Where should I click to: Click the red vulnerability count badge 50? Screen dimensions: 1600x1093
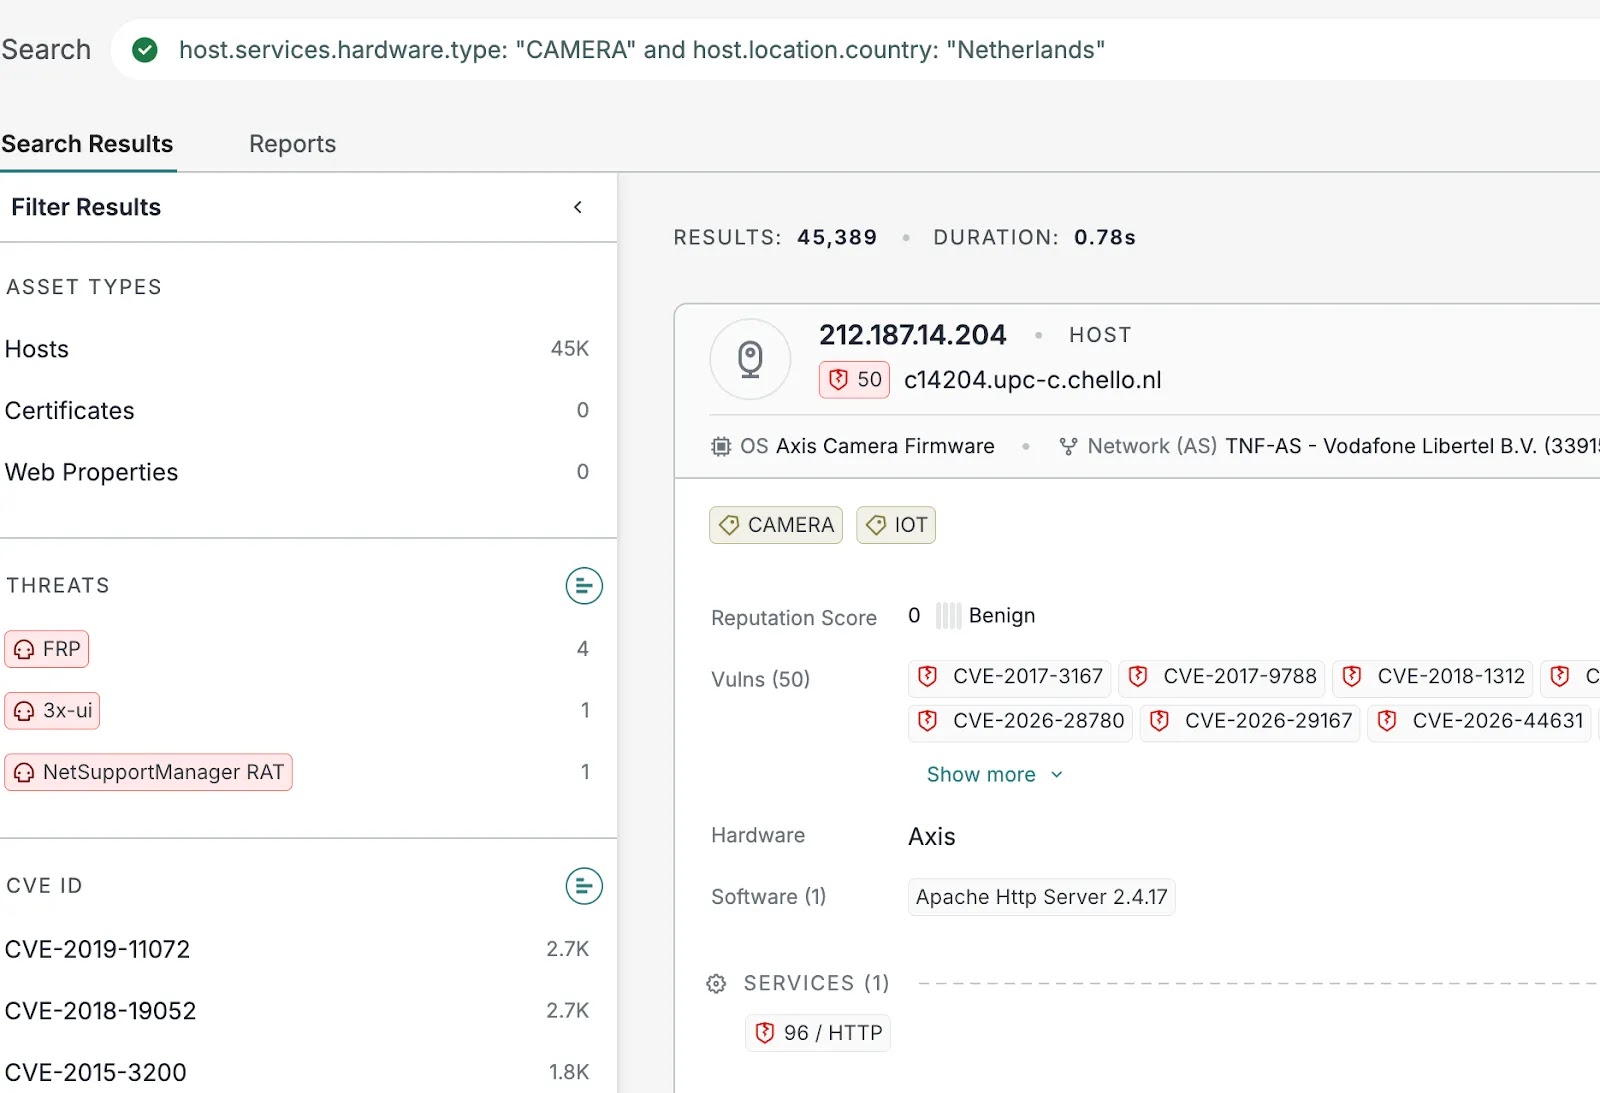tap(854, 380)
